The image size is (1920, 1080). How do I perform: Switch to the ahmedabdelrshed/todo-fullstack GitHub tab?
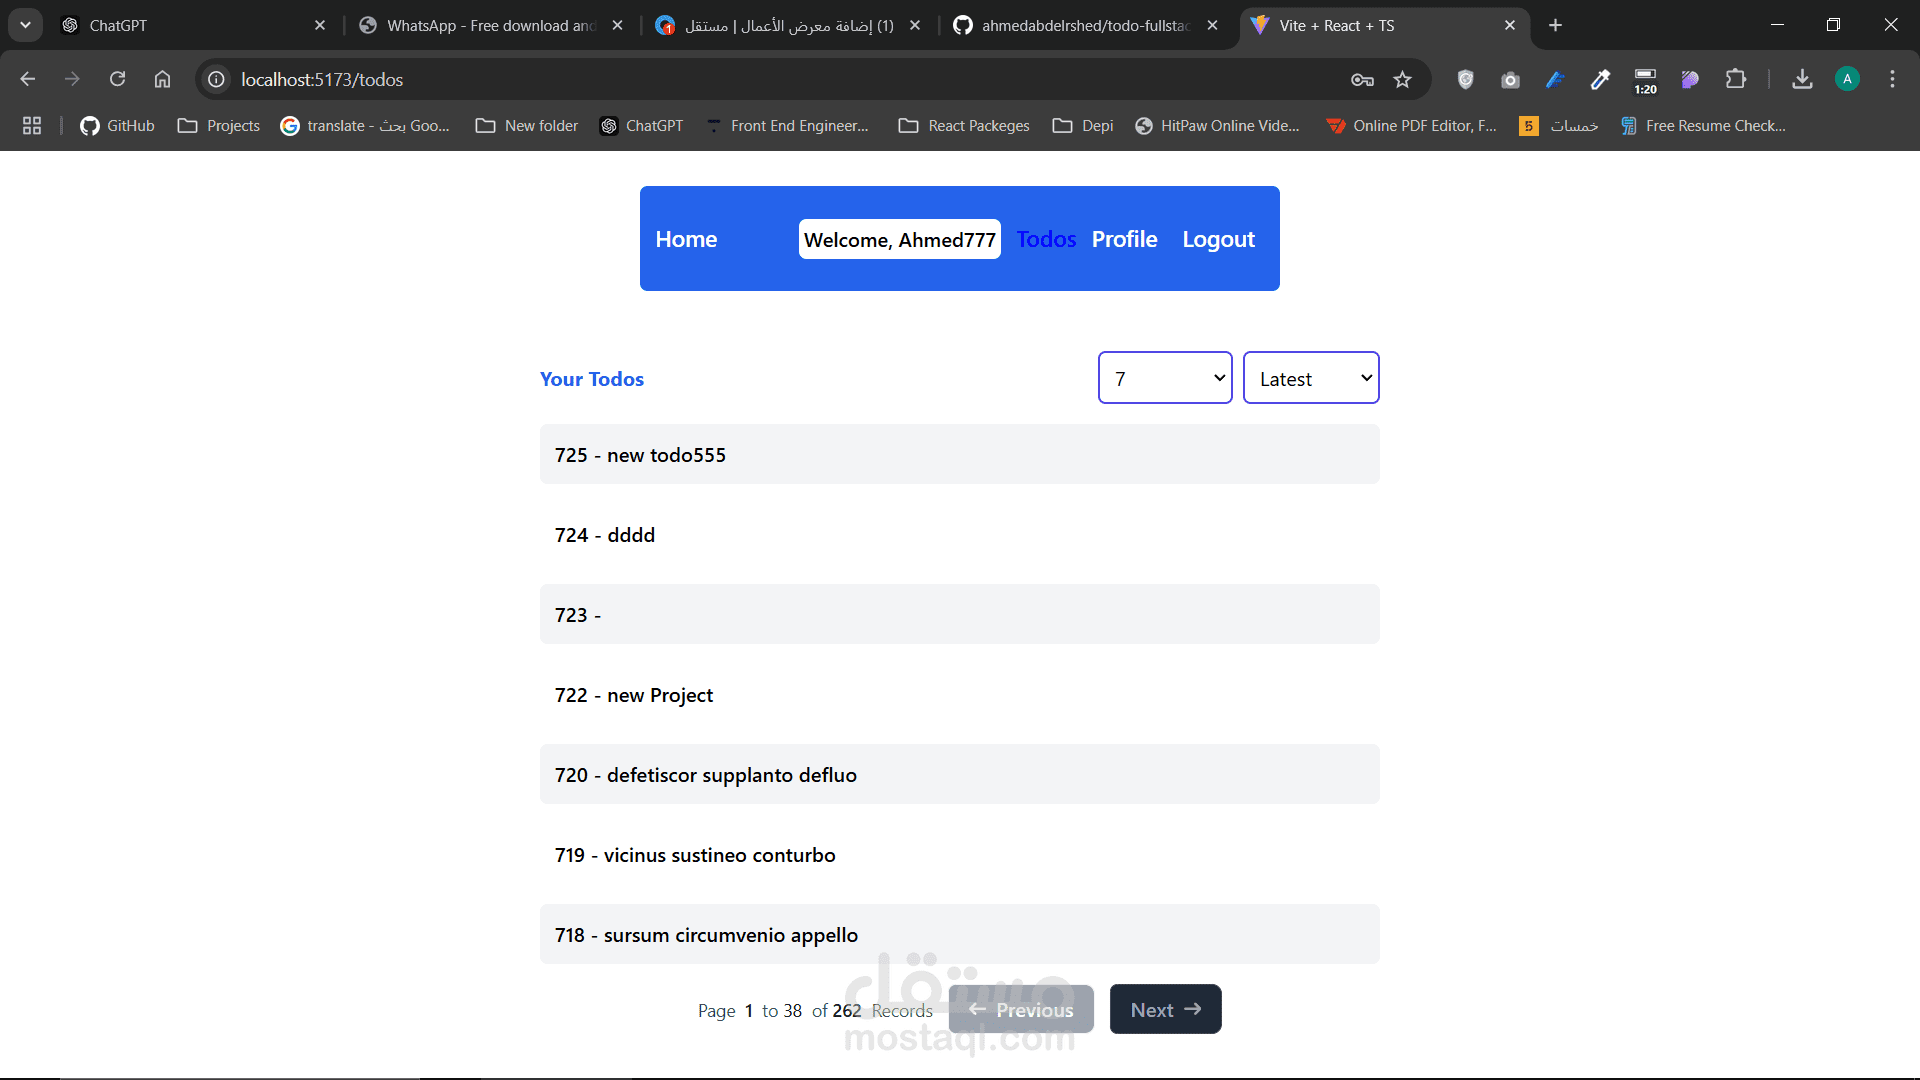[x=1085, y=25]
